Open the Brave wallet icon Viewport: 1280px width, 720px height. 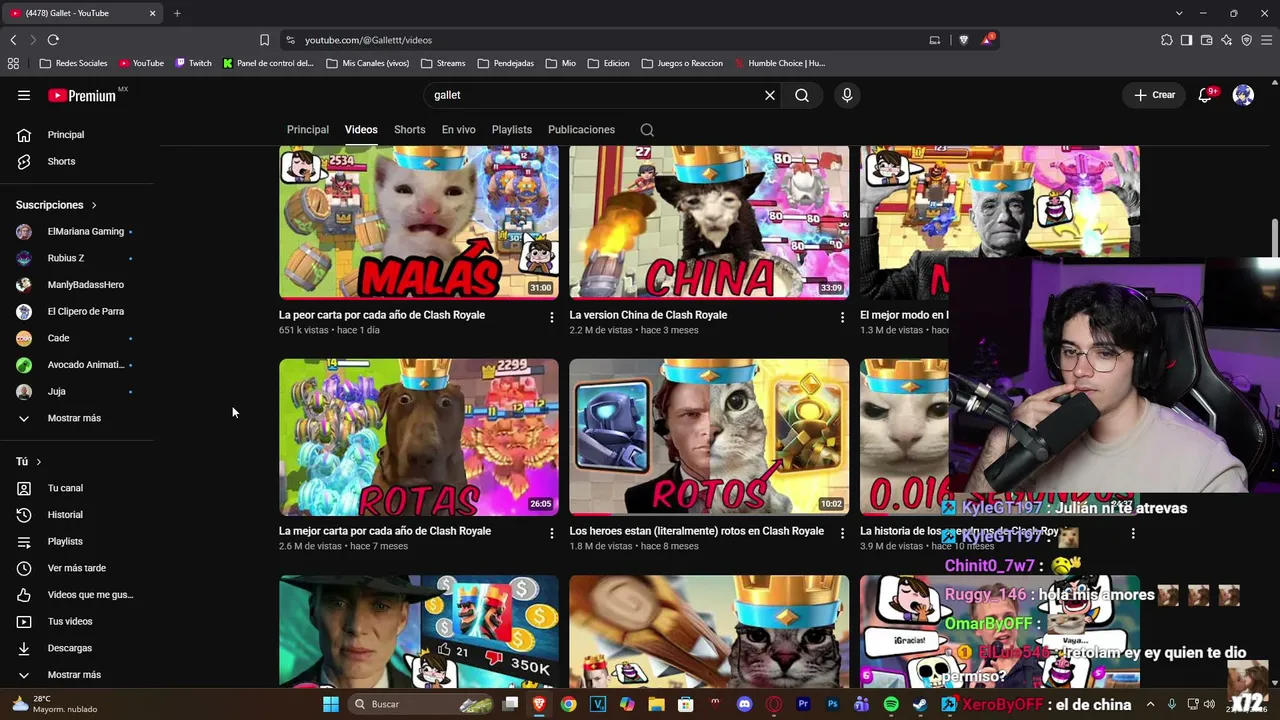[x=1206, y=40]
